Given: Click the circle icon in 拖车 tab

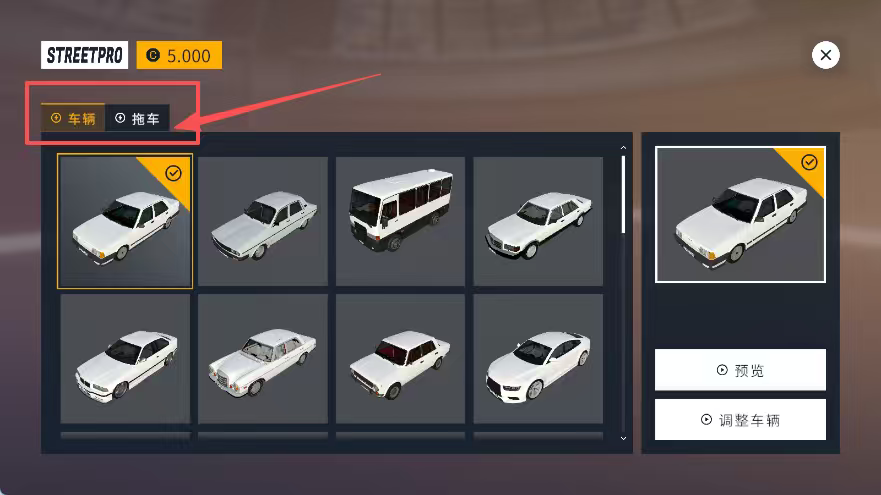Looking at the screenshot, I should coord(120,118).
